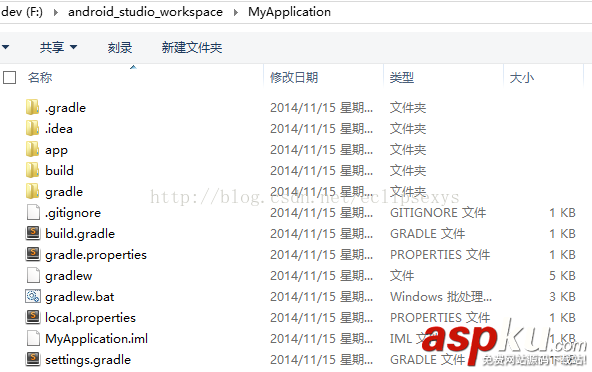Select the .gitignore file name
Image resolution: width=592 pixels, height=372 pixels.
tap(73, 213)
